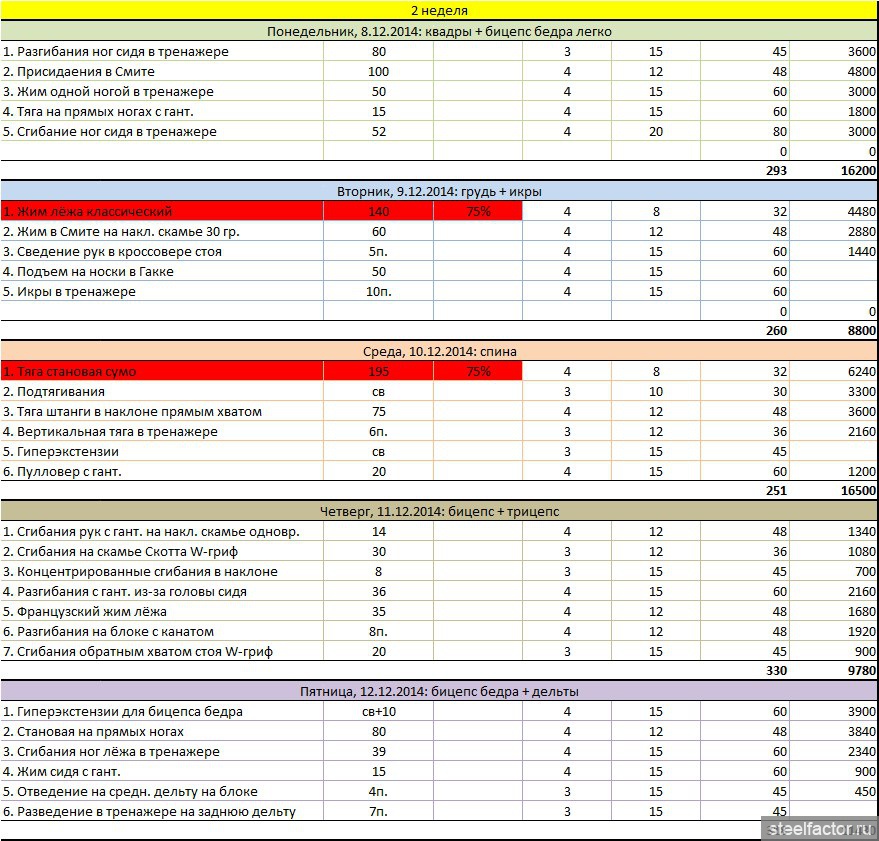
Task: Click 75% cell in sumo deadlift row
Action: (478, 372)
